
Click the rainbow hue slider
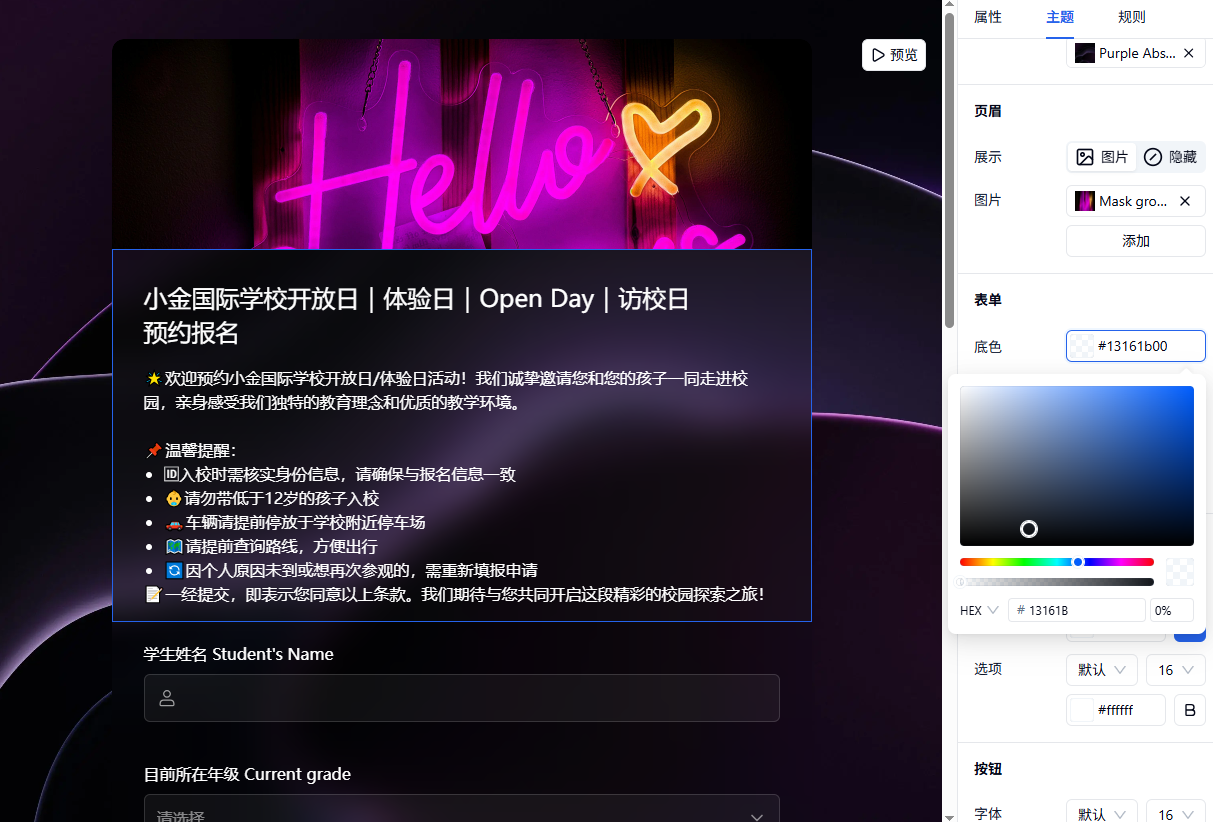click(x=1056, y=562)
